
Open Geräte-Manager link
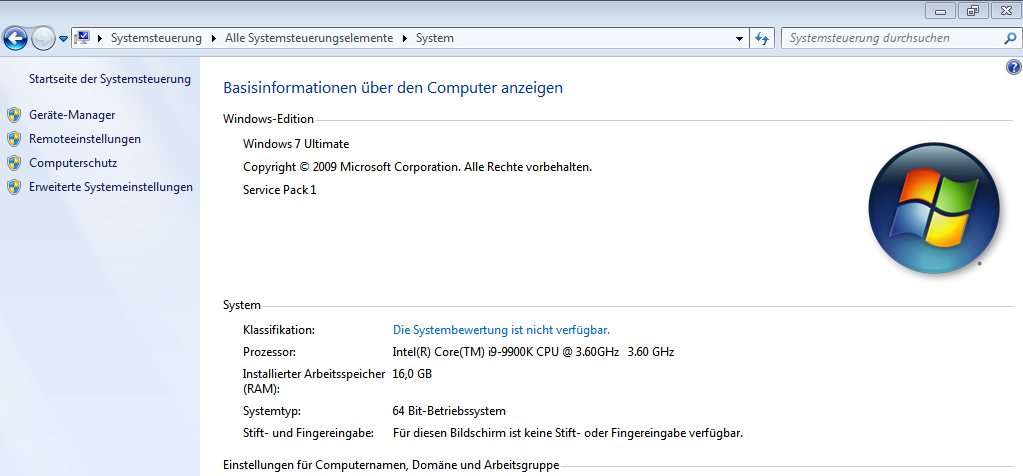72,115
